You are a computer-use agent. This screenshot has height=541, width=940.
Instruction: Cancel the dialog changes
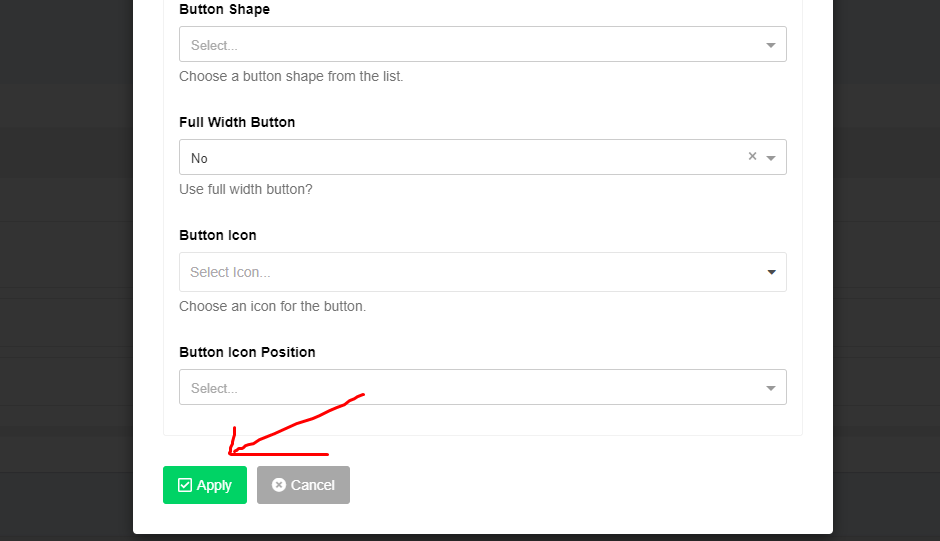[303, 485]
